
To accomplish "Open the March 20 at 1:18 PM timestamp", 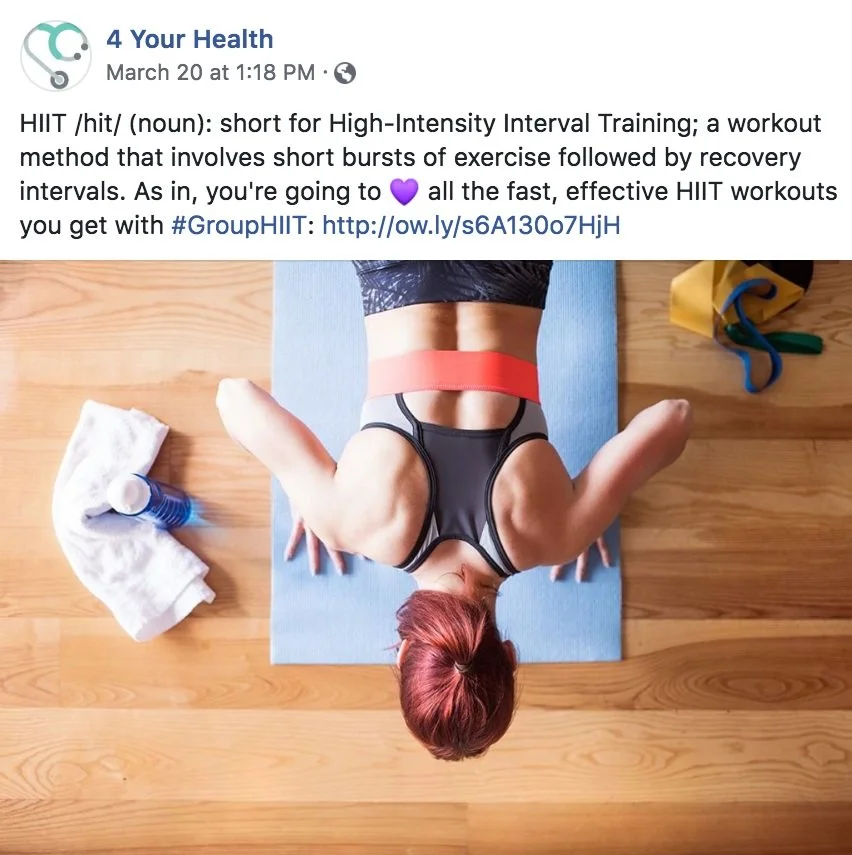I will tap(211, 73).
